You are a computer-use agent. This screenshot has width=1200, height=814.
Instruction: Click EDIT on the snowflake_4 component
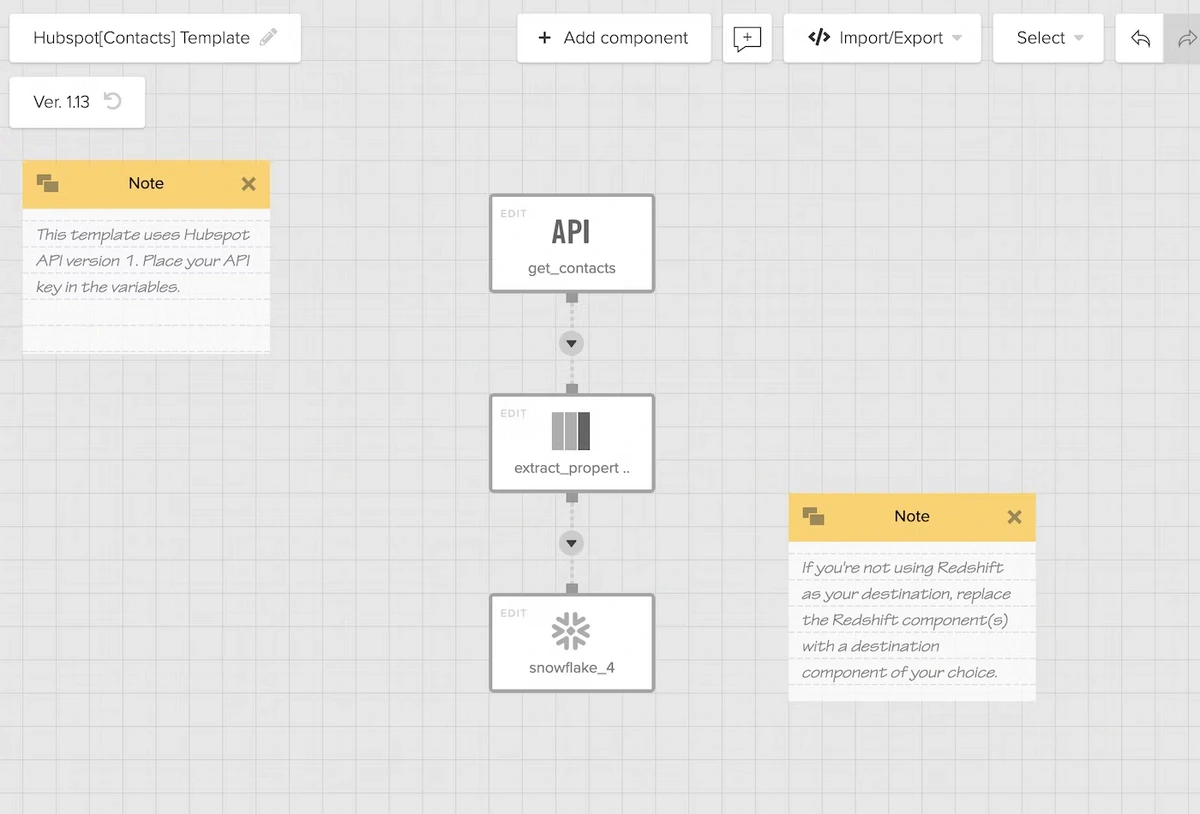(513, 613)
